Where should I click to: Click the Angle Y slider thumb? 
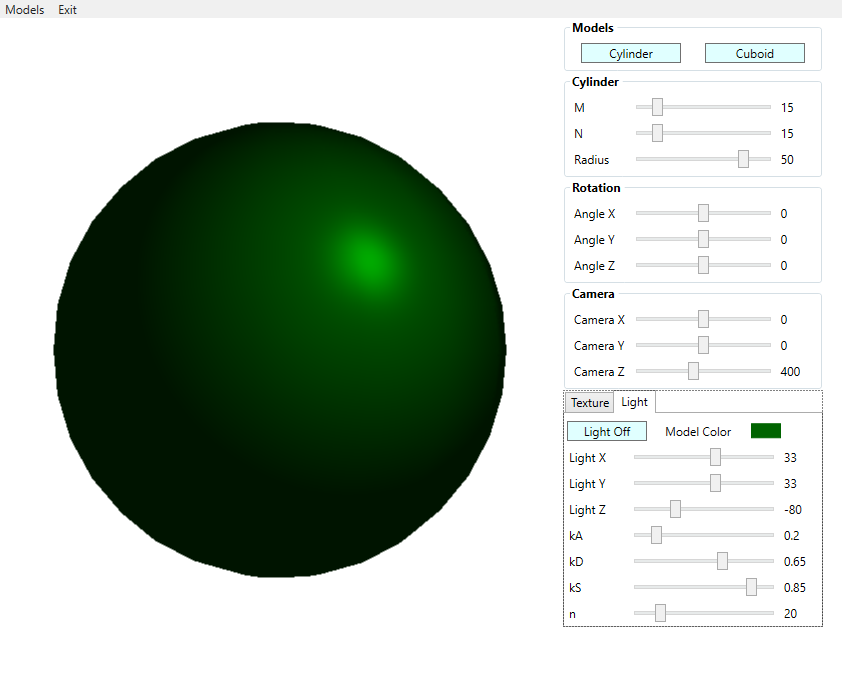(x=703, y=239)
